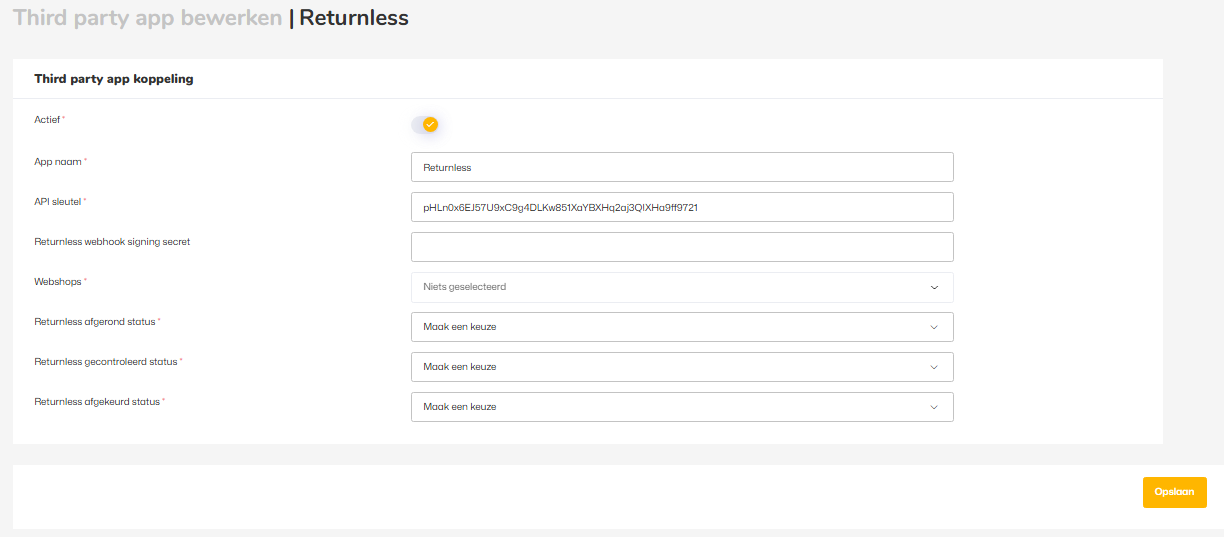This screenshot has width=1224, height=537.
Task: Click the API sleutel input field
Action: pos(681,207)
